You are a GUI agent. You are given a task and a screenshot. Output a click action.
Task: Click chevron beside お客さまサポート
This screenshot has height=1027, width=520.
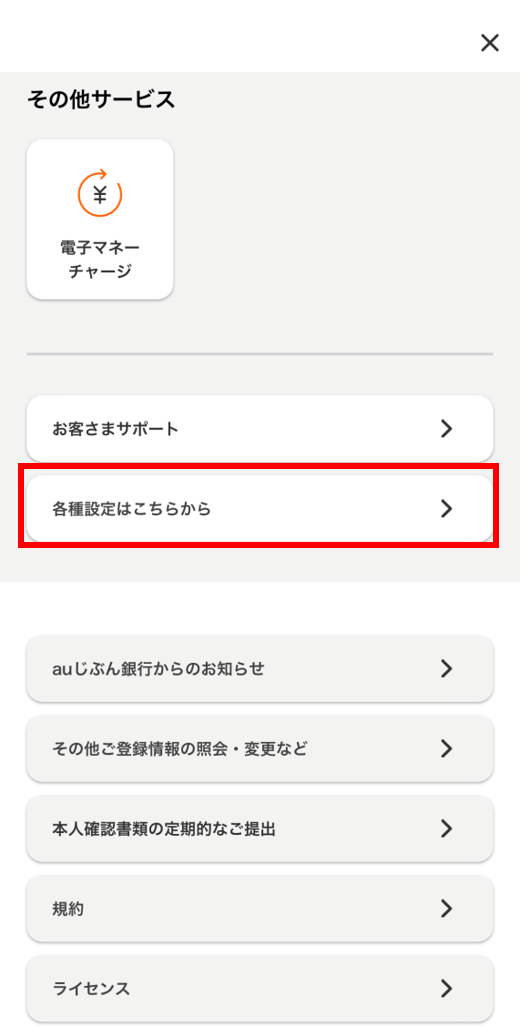pos(447,429)
